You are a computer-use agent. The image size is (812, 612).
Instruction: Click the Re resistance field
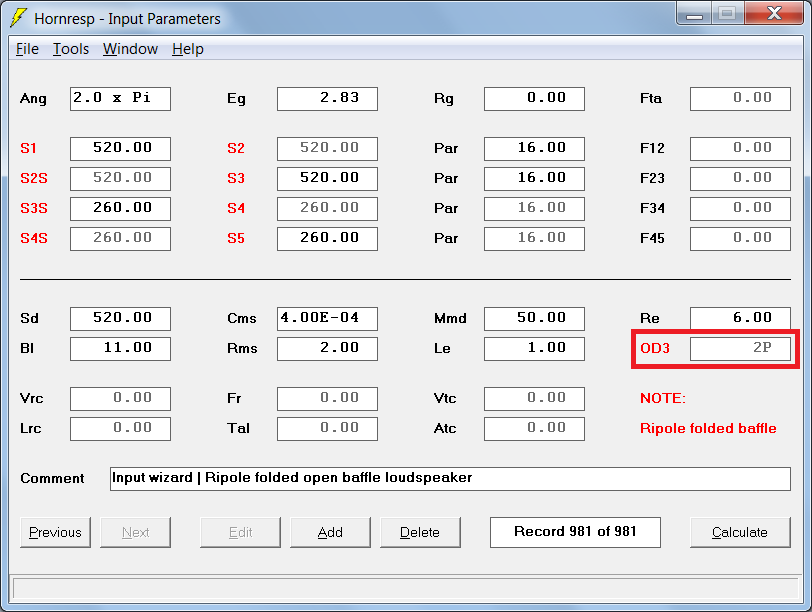741,319
